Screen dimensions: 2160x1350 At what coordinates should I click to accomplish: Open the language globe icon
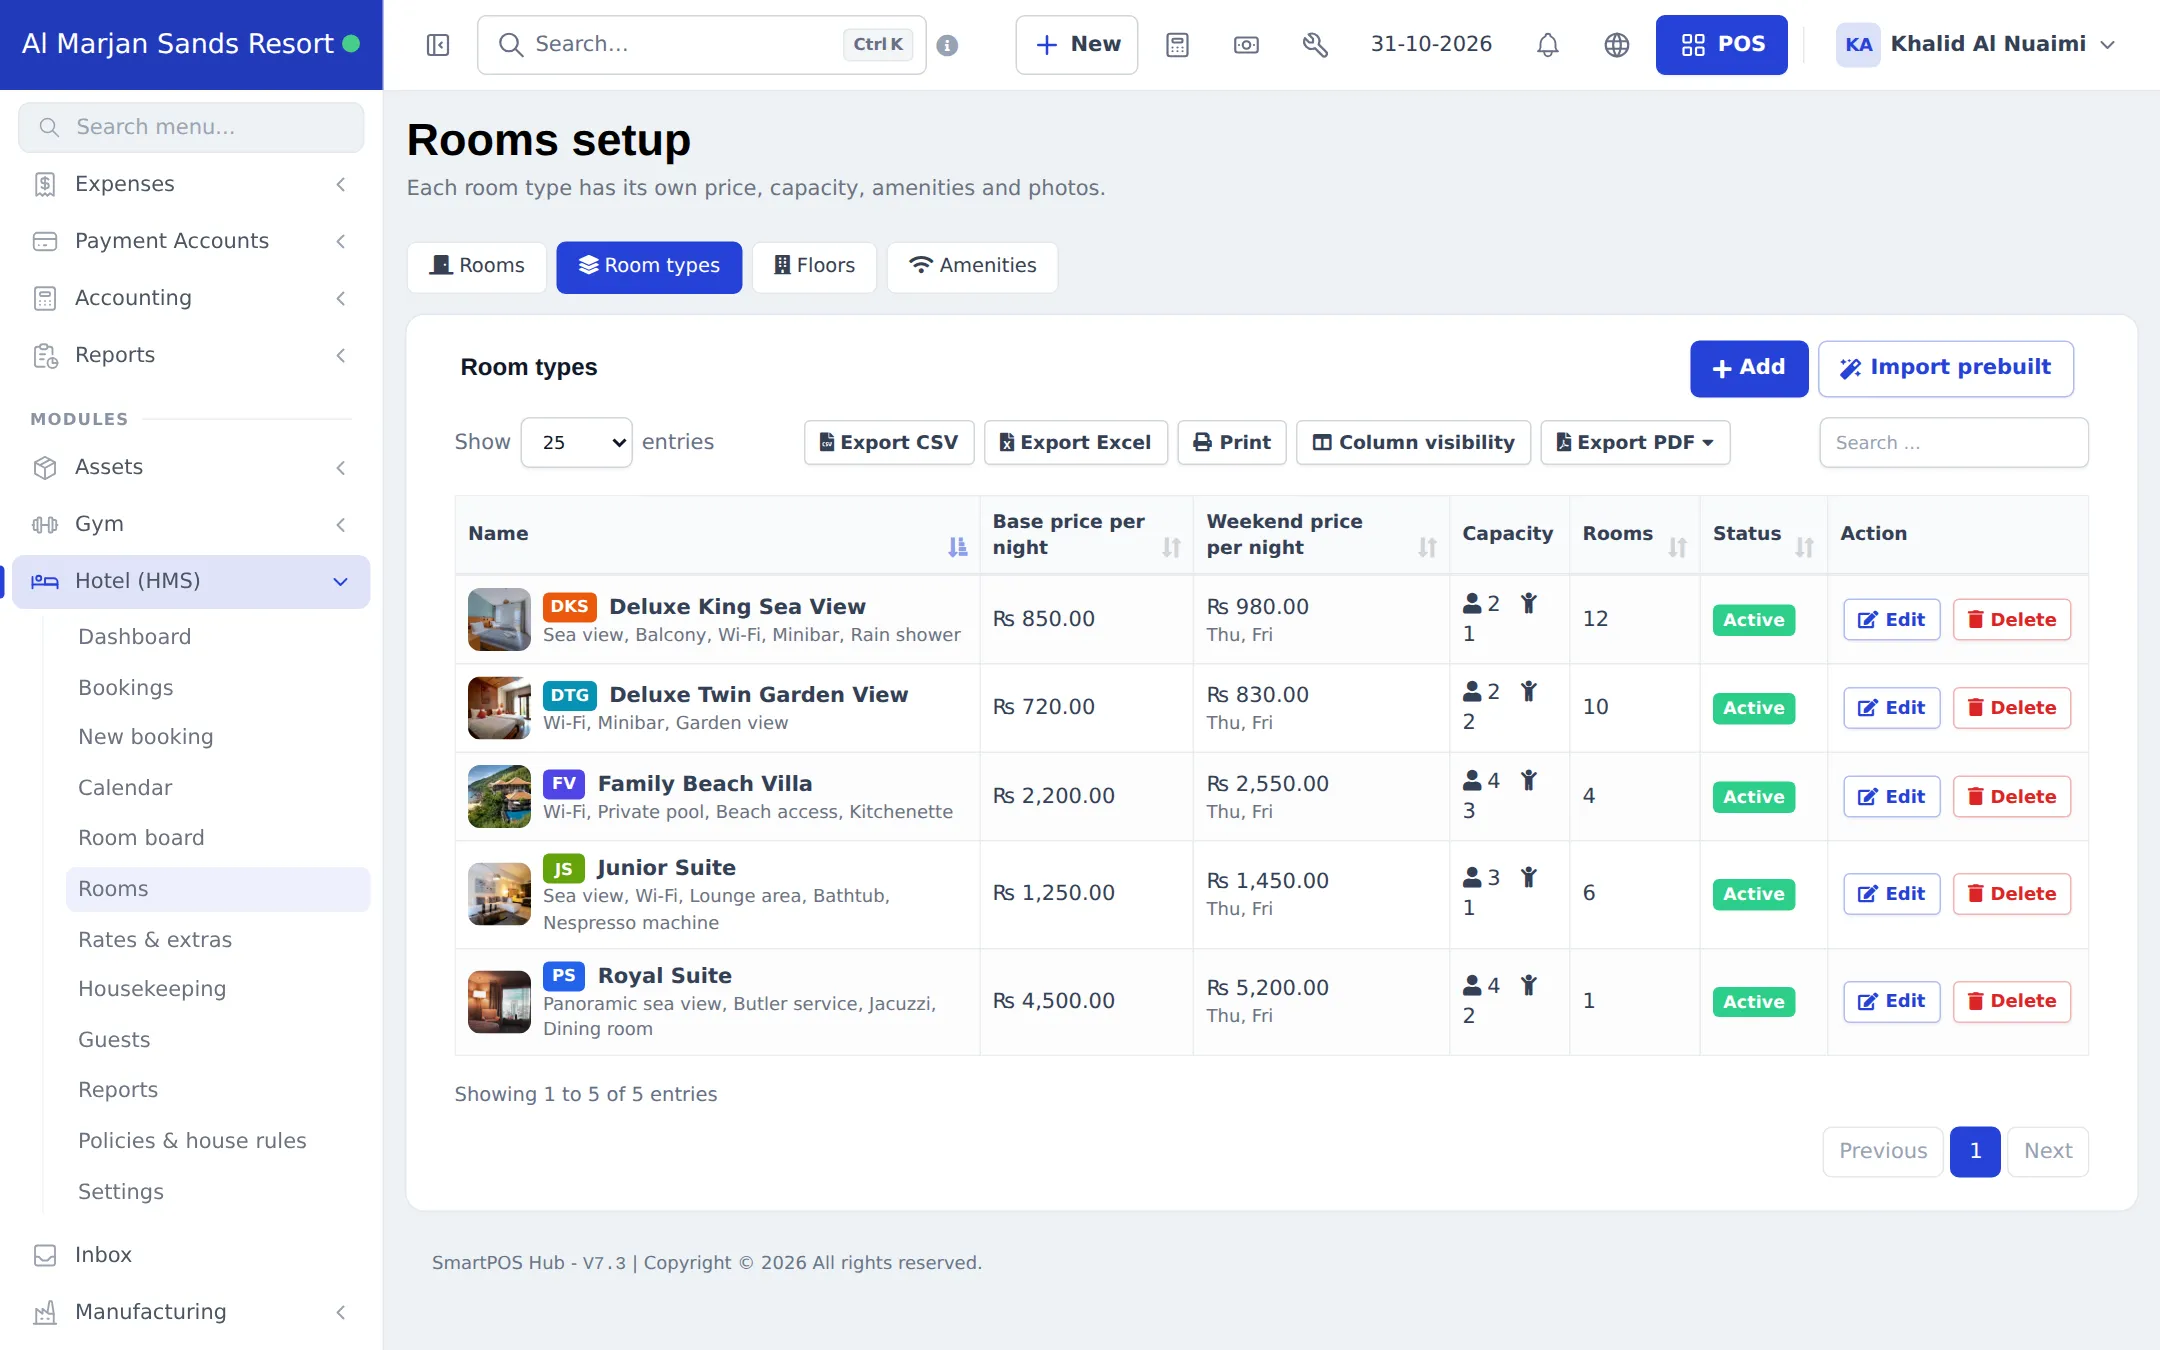(1616, 45)
